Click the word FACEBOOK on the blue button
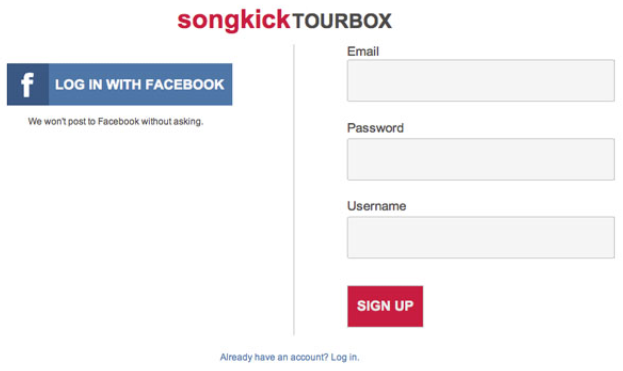623x371 pixels. point(185,85)
